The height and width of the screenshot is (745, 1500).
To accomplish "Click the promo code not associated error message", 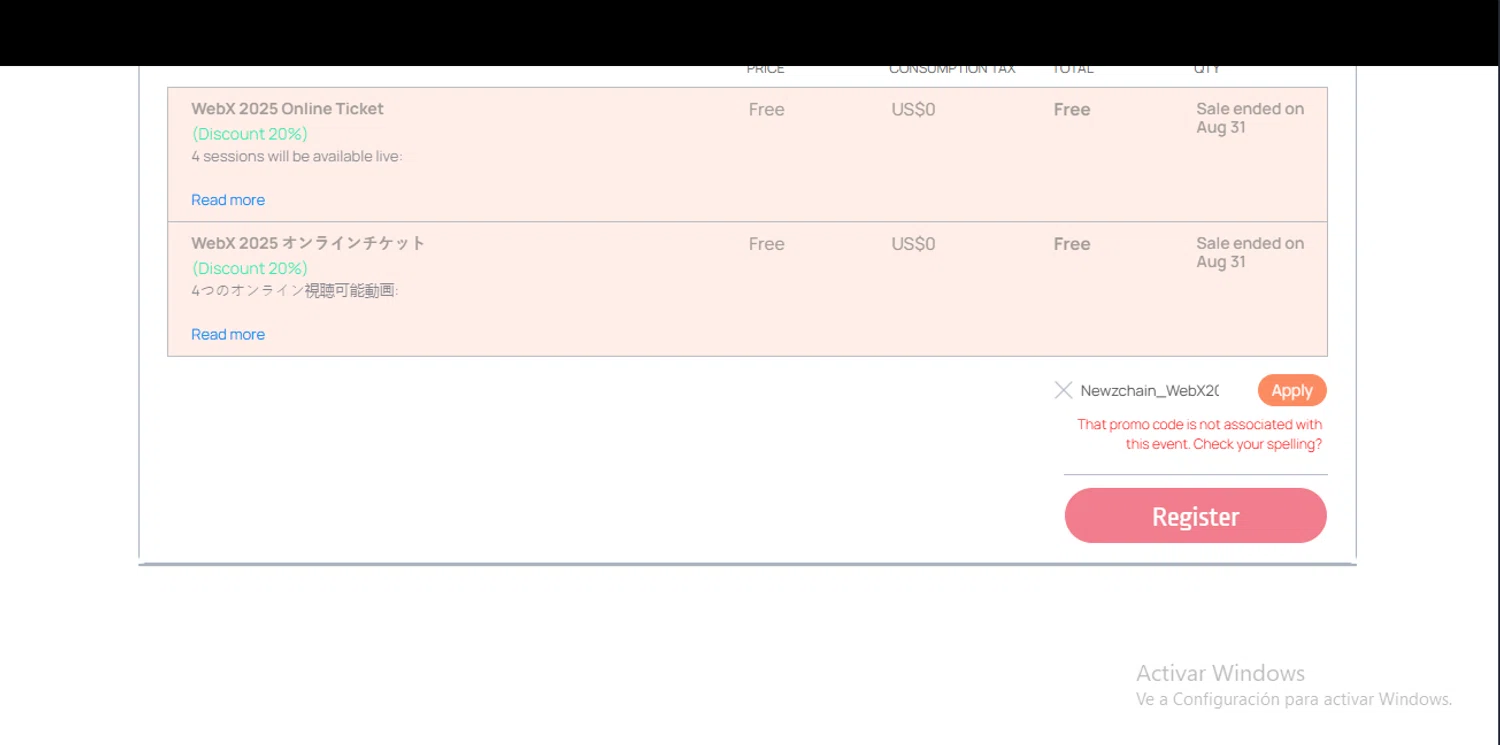I will pos(1200,434).
